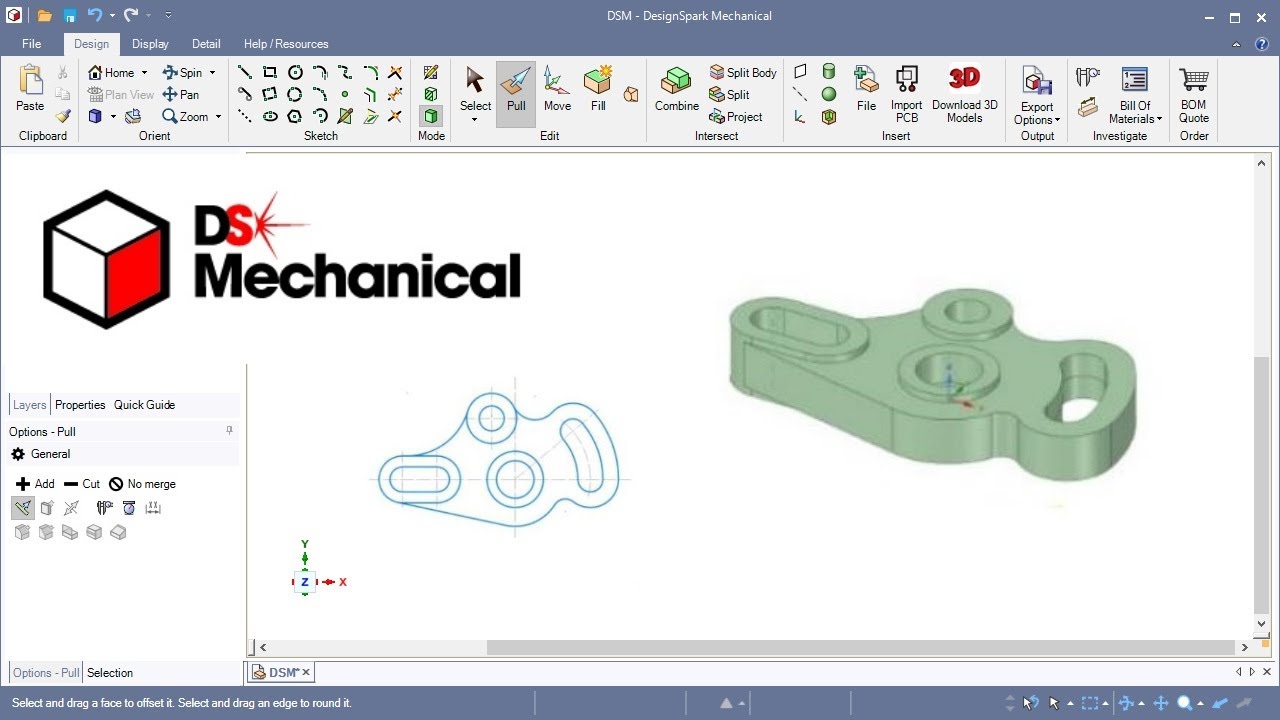The height and width of the screenshot is (720, 1280).
Task: Select the Pull tool
Action: coord(516,93)
